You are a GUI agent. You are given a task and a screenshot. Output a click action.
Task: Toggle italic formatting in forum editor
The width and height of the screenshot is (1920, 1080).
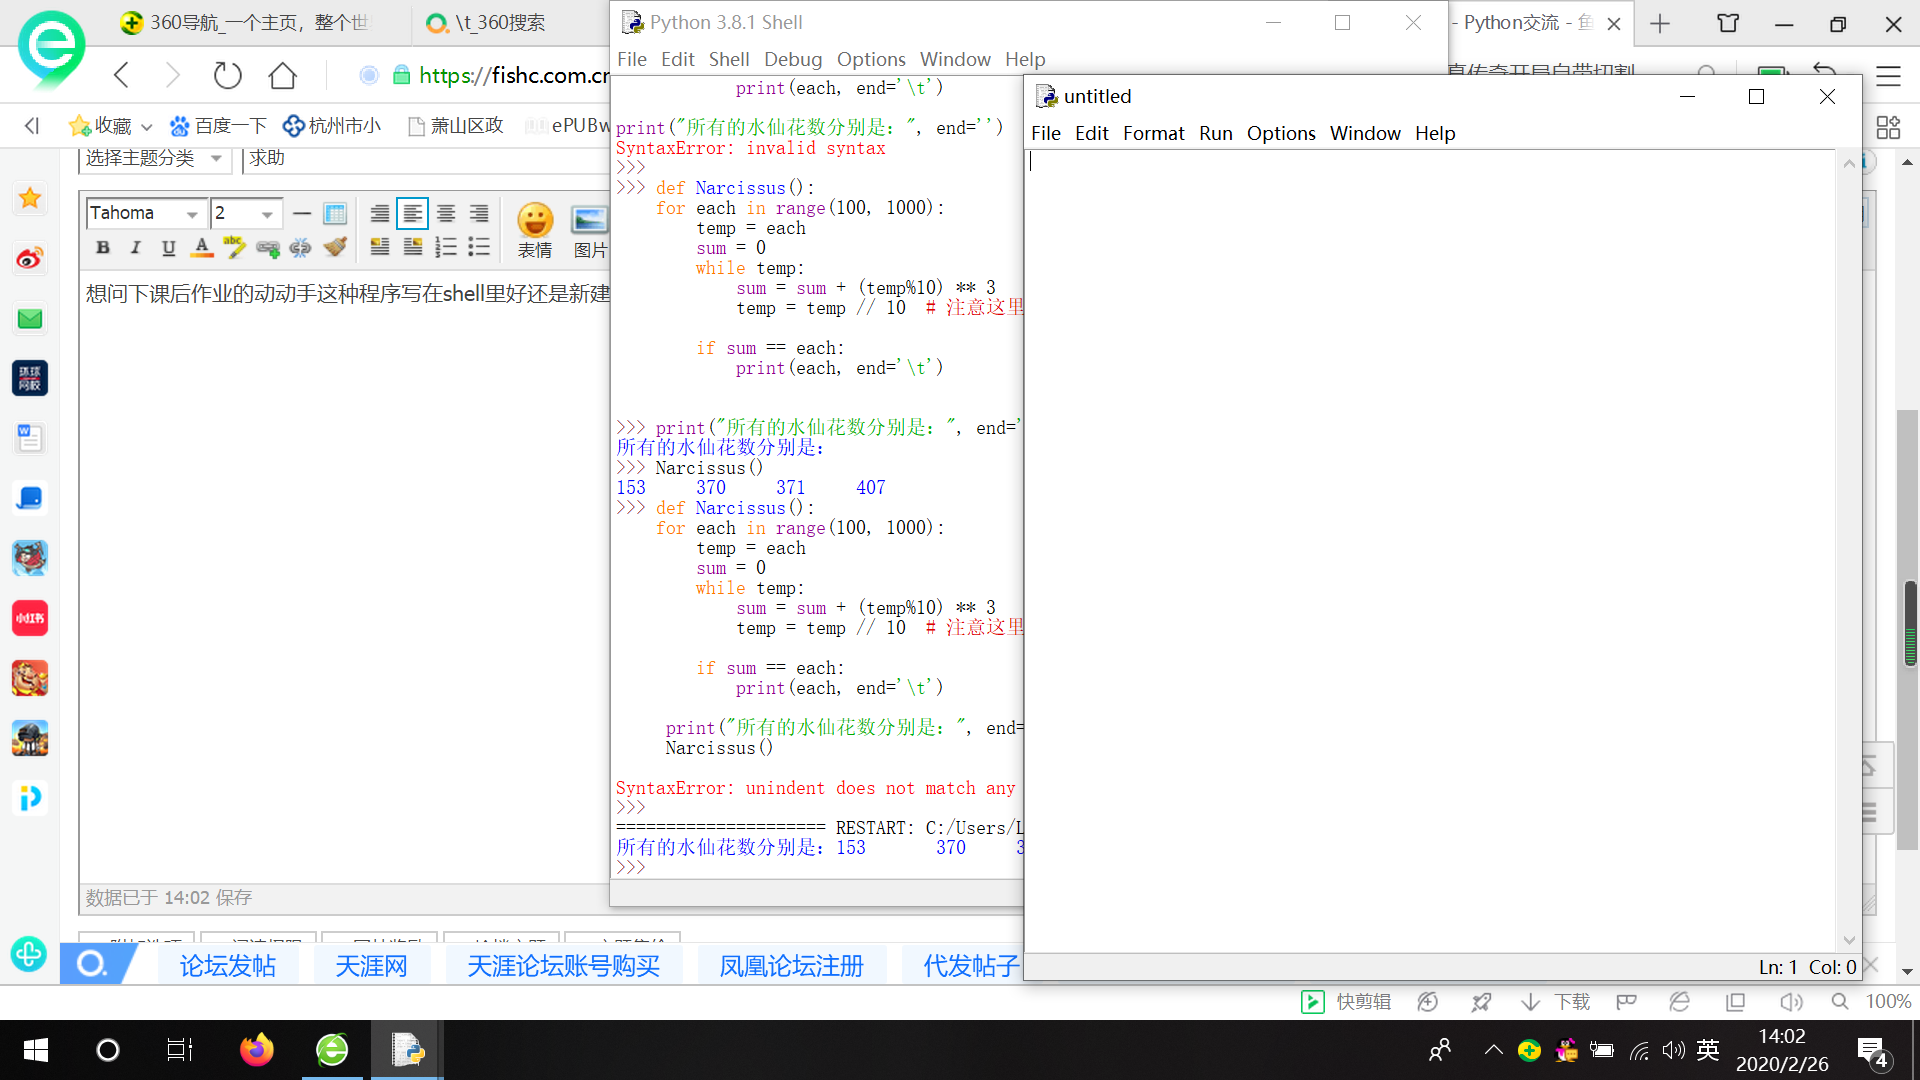click(136, 247)
